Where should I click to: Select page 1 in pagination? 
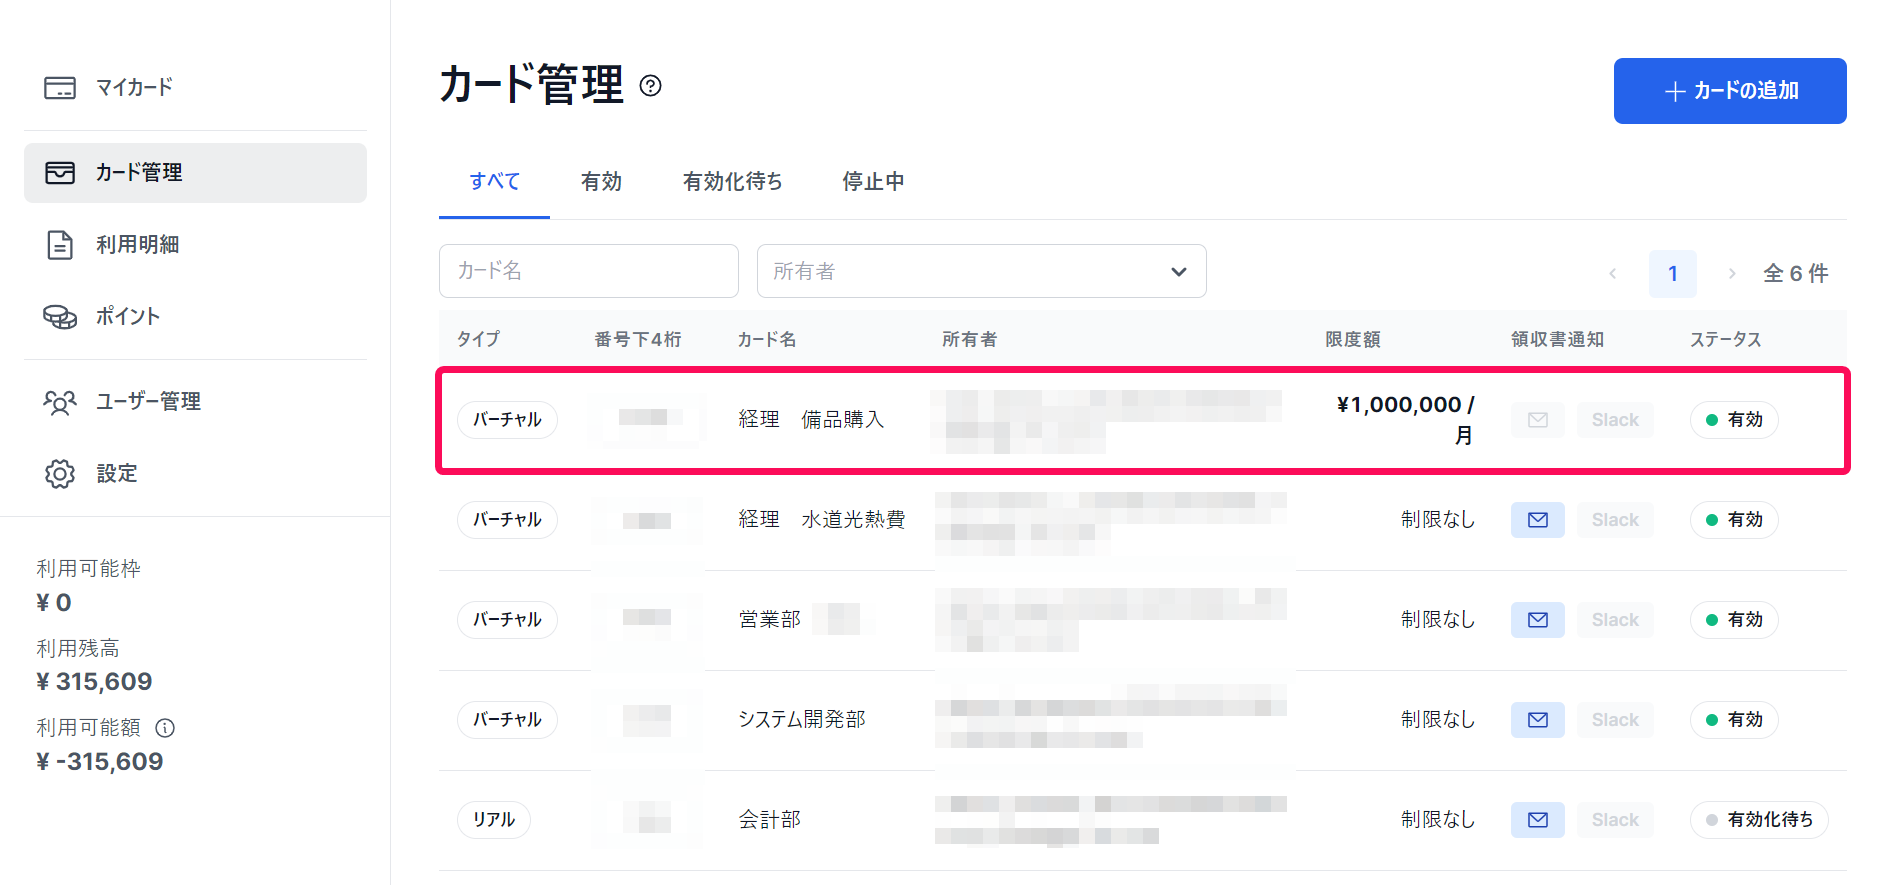pyautogui.click(x=1673, y=273)
